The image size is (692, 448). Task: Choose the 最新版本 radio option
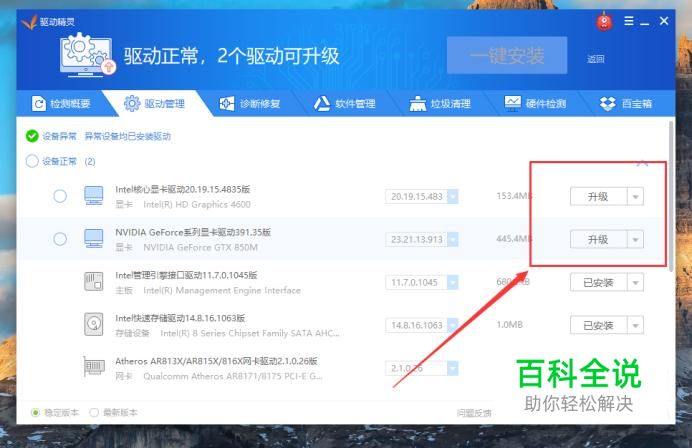pyautogui.click(x=94, y=413)
